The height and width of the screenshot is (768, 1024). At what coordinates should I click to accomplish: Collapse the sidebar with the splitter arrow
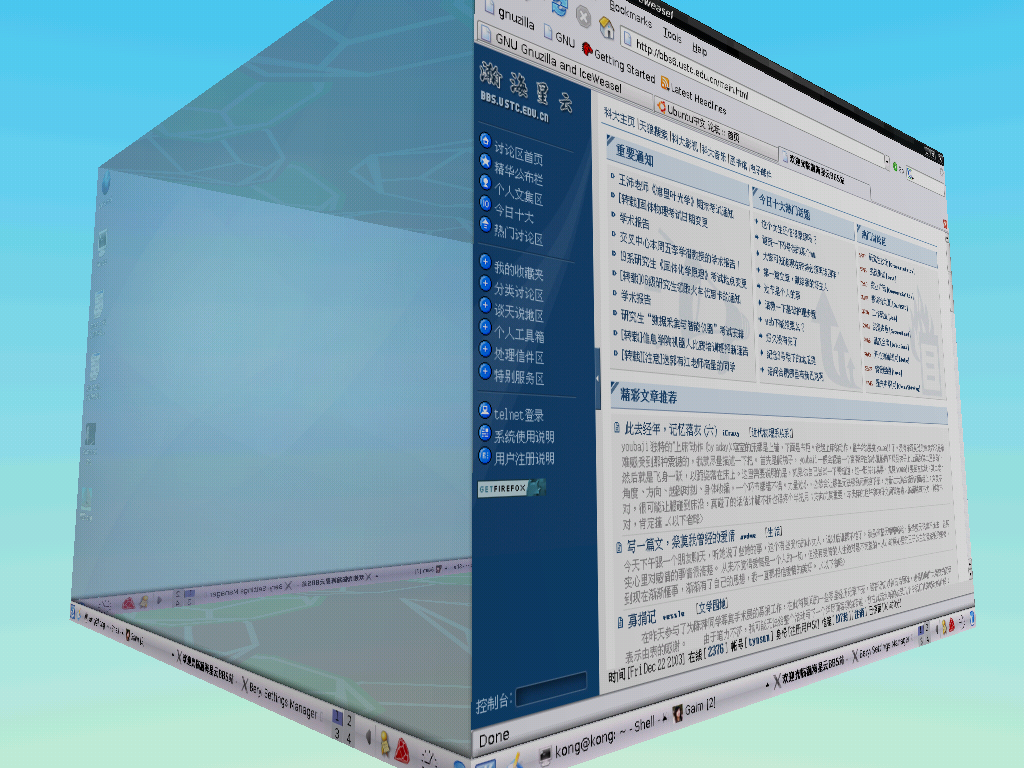[x=598, y=378]
